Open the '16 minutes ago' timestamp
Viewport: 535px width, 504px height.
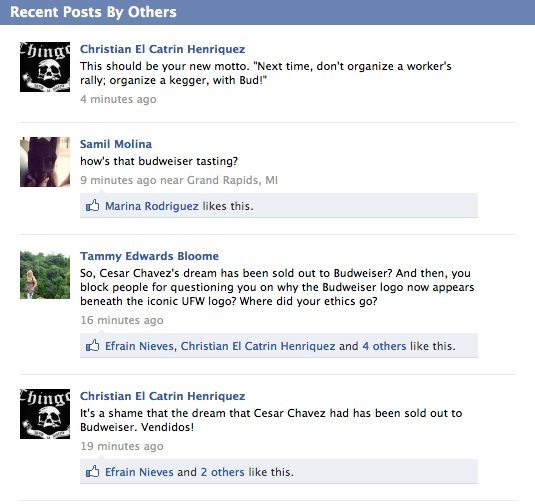click(122, 320)
